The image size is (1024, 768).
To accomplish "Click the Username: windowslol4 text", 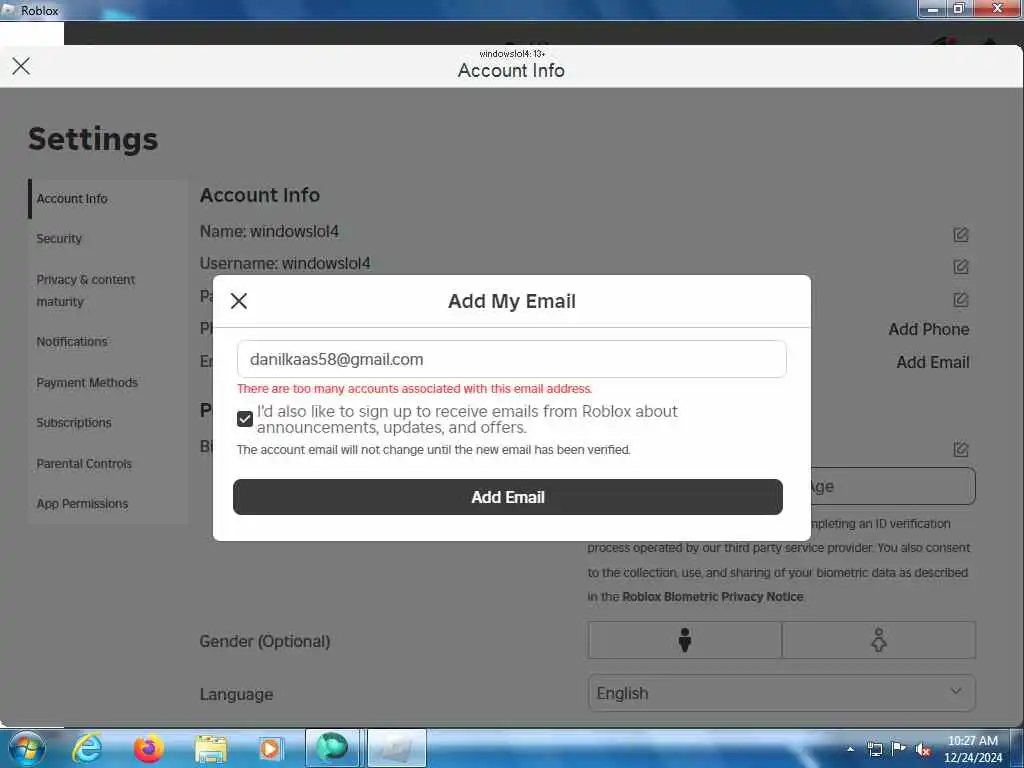I will pos(285,263).
